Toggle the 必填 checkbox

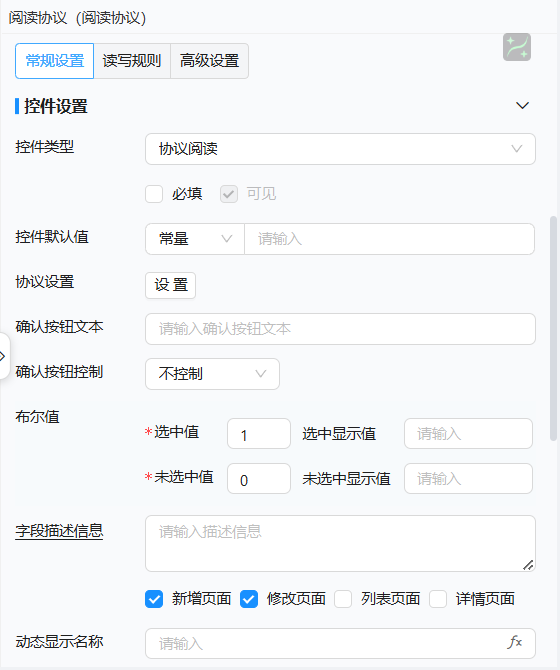click(x=154, y=194)
